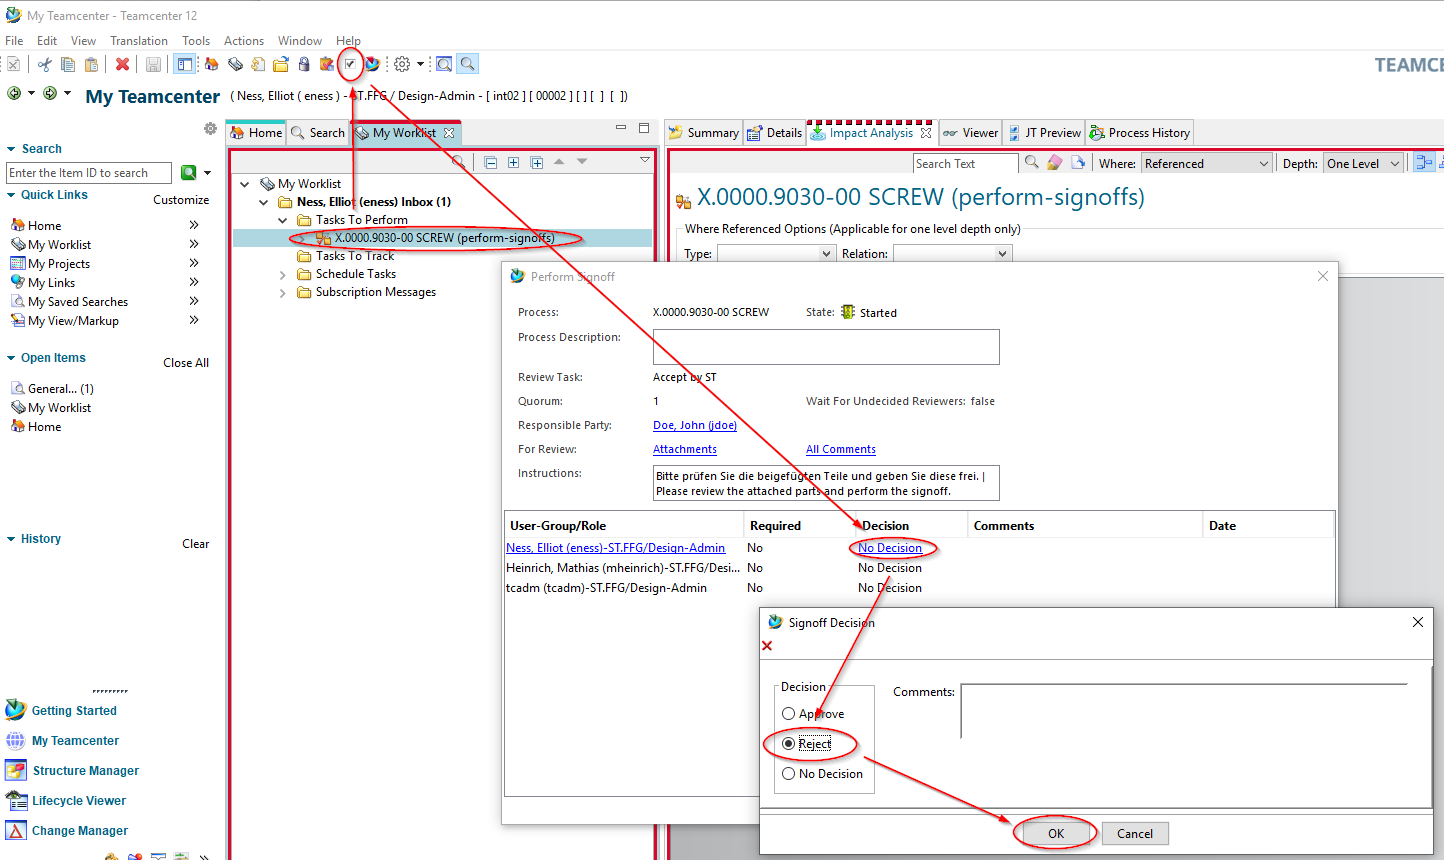Click Close All in Open Items

[186, 363]
